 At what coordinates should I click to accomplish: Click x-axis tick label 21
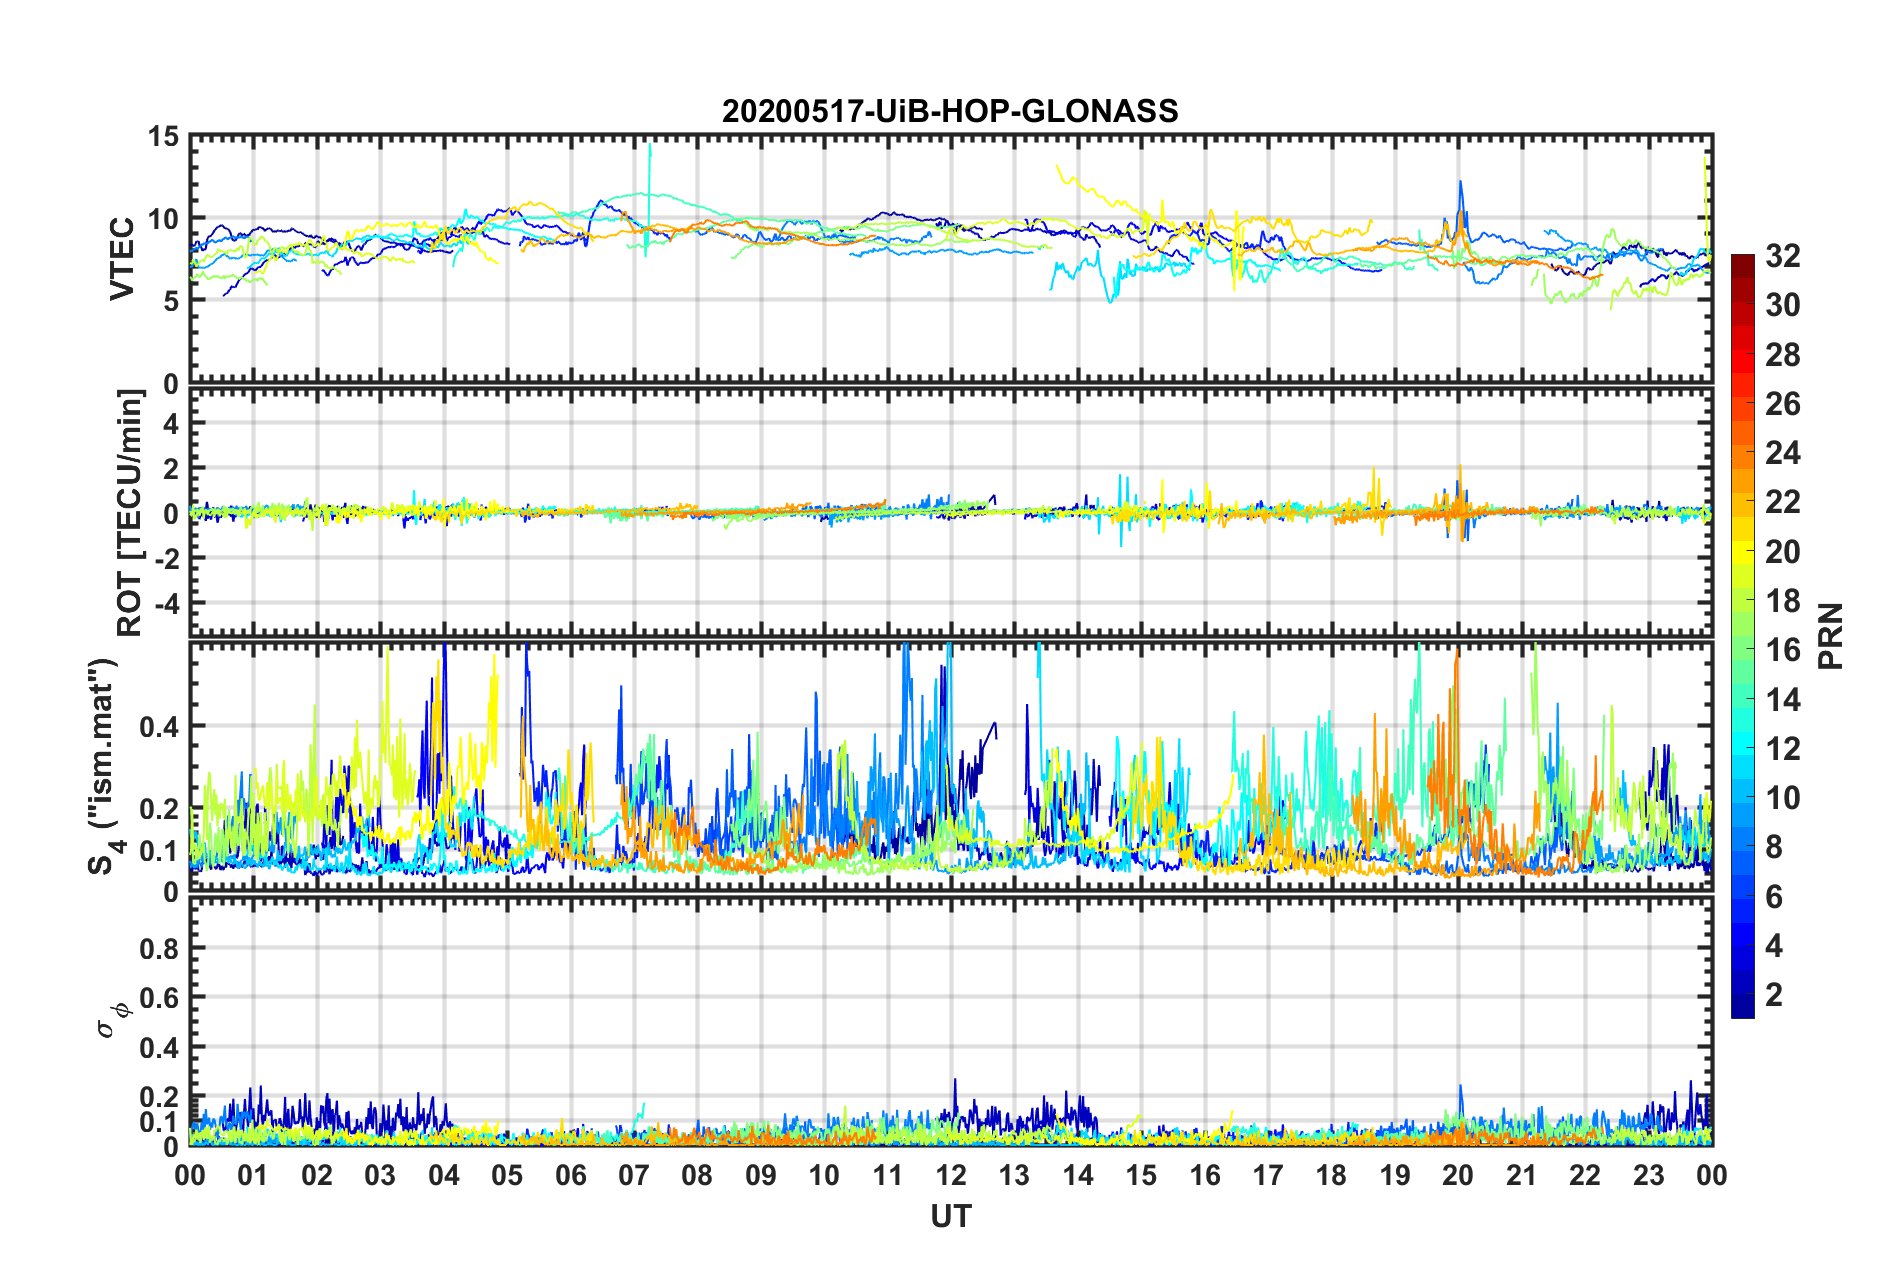coord(1522,1175)
